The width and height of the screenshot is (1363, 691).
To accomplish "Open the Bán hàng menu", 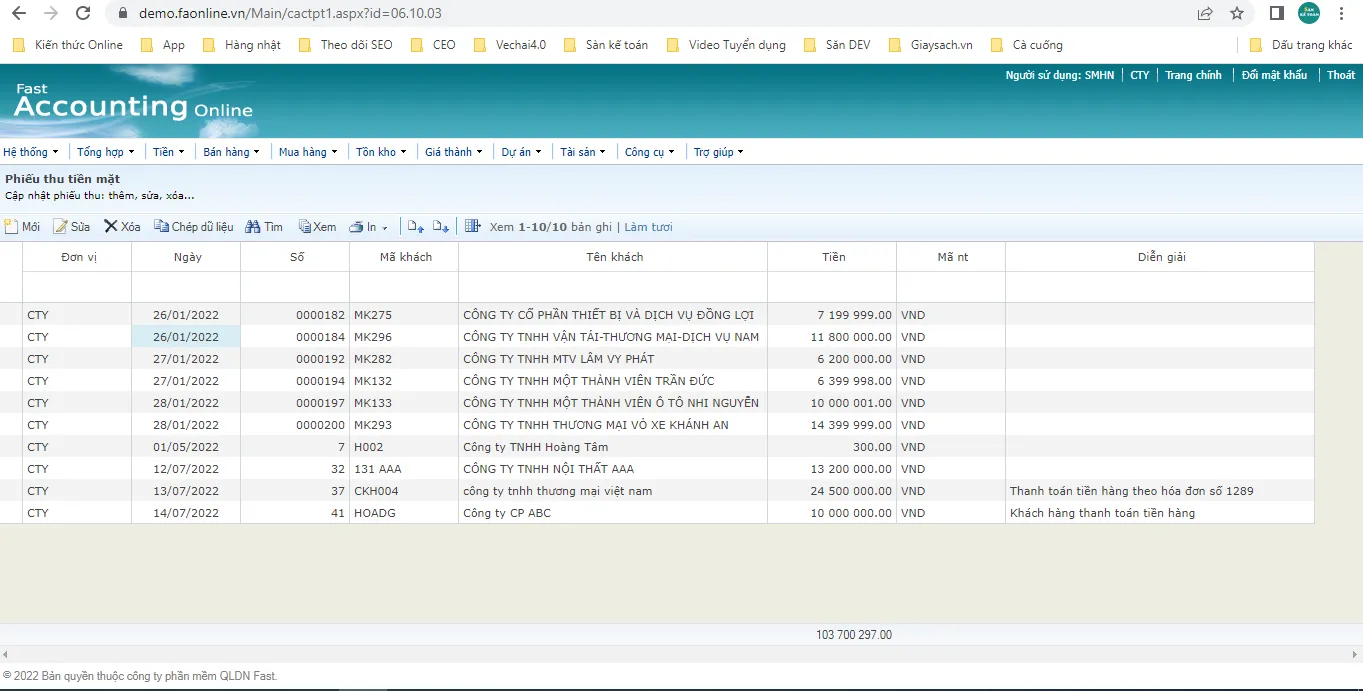I will pos(231,152).
